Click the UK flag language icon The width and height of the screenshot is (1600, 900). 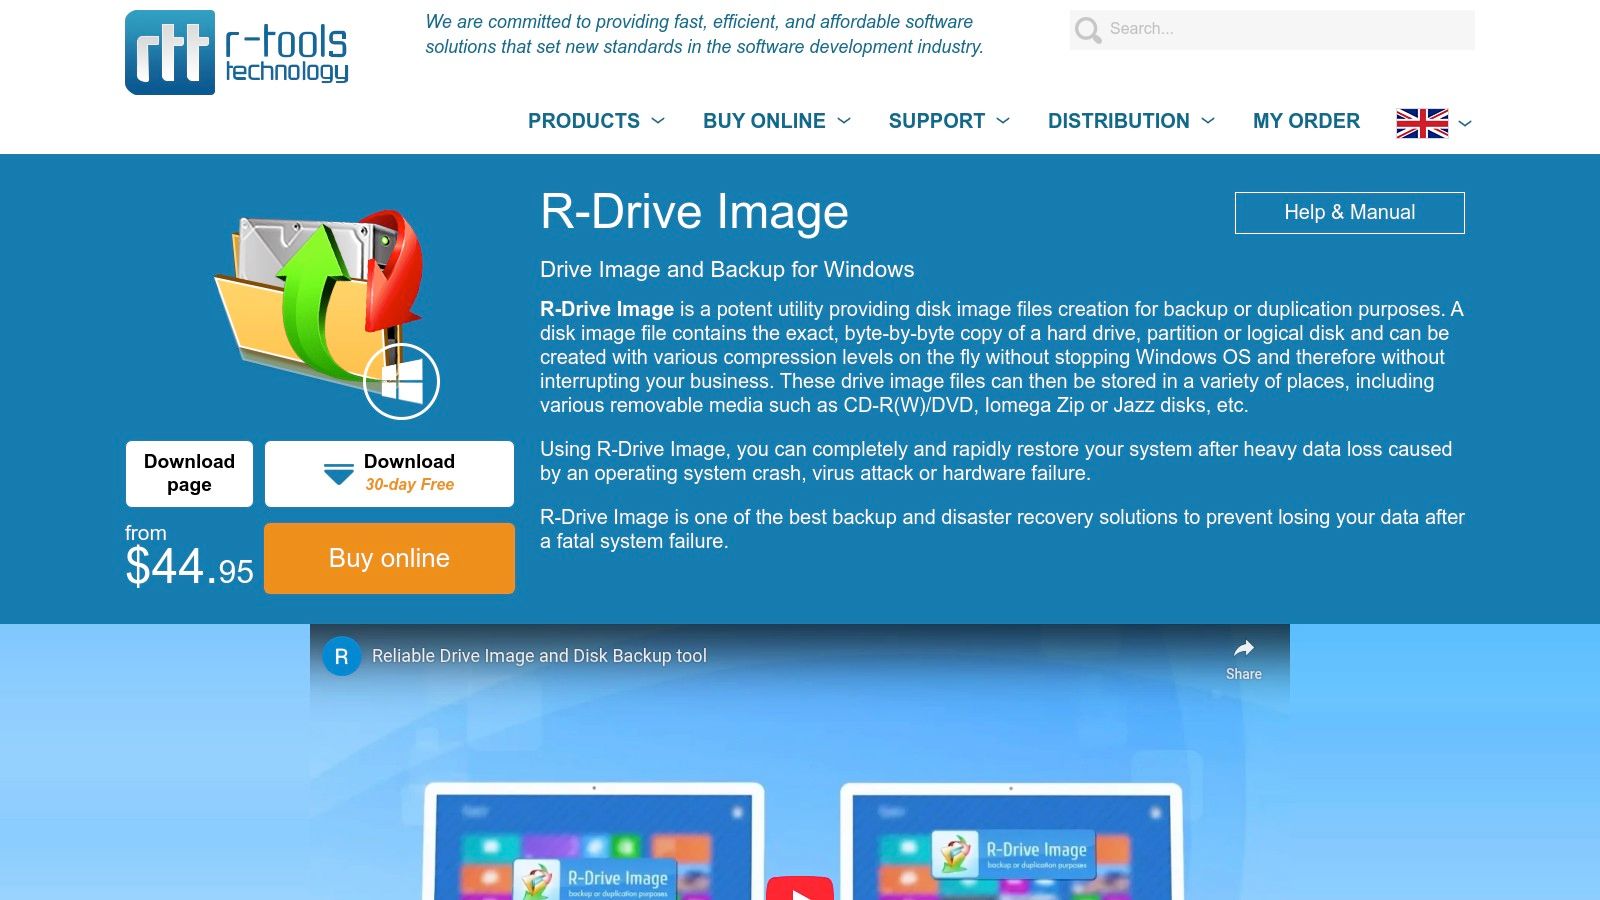click(x=1422, y=123)
